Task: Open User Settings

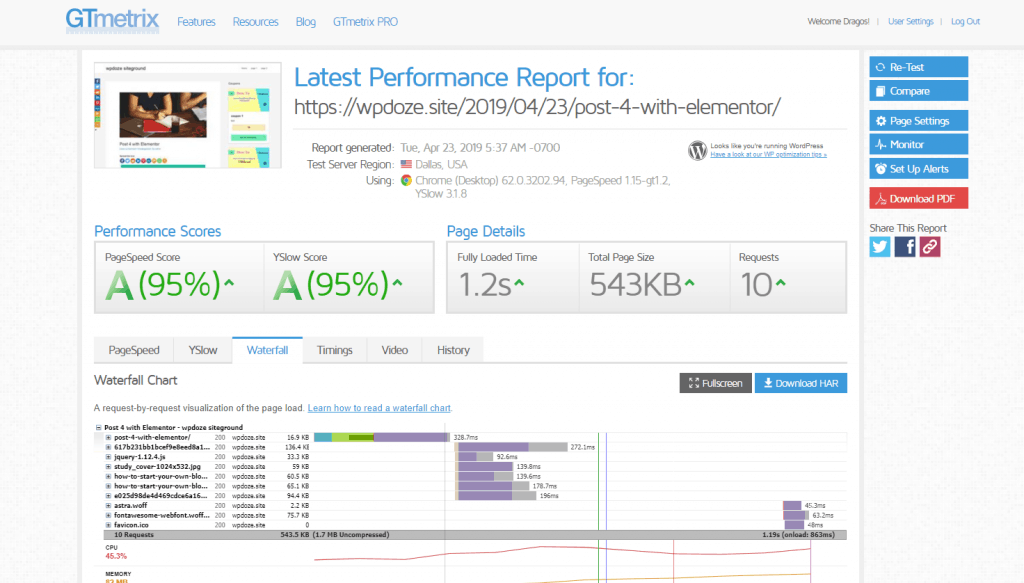Action: click(x=910, y=22)
